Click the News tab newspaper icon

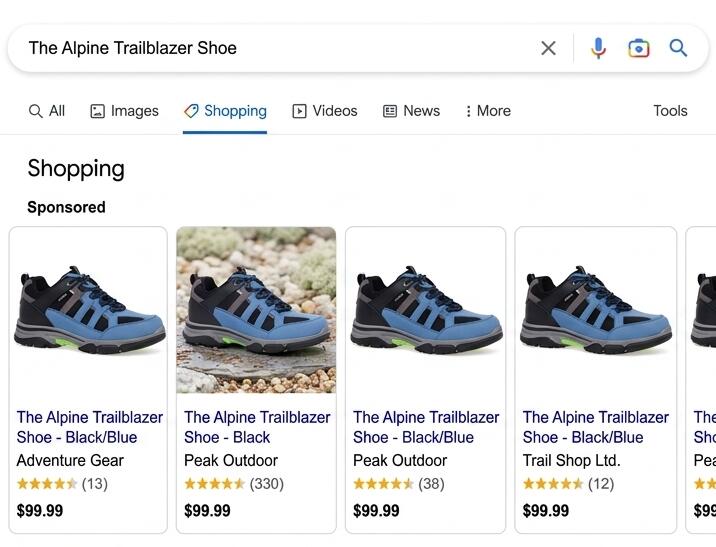[x=390, y=111]
